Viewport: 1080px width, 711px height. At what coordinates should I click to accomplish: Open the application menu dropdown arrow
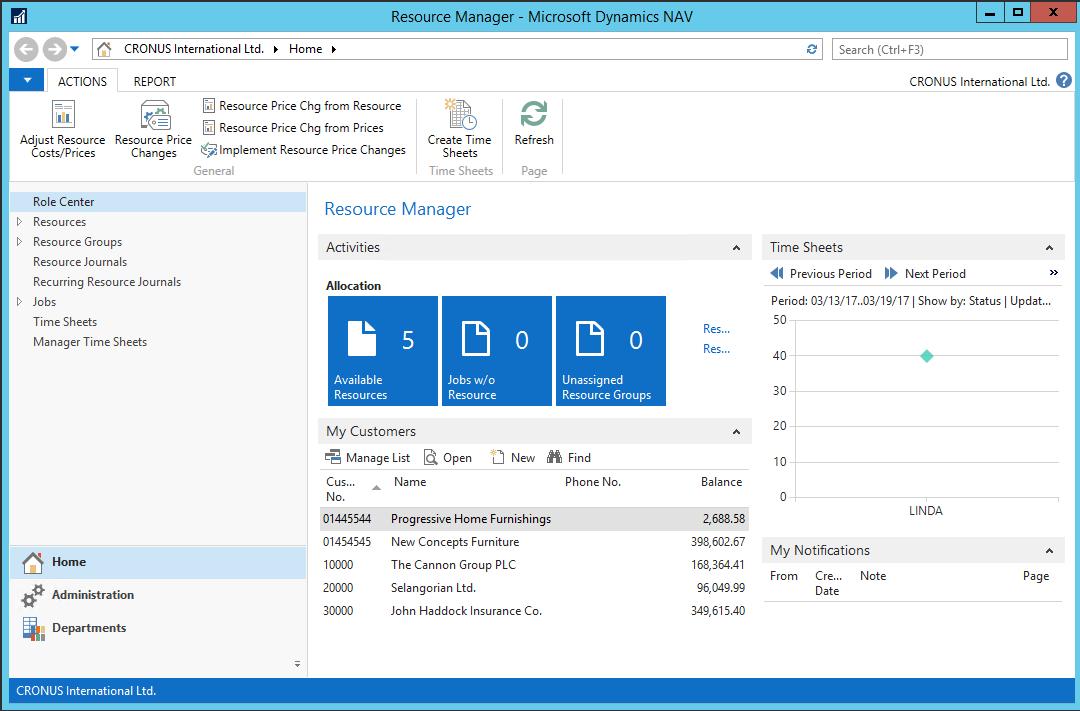click(27, 81)
